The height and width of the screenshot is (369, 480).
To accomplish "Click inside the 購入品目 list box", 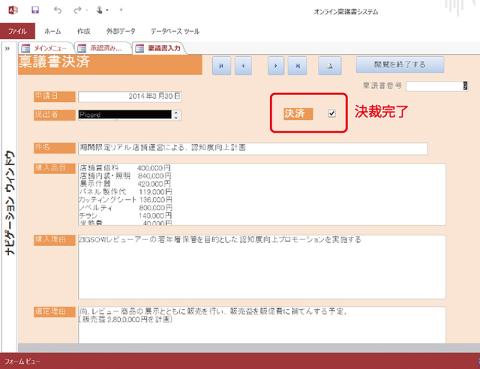I will [x=262, y=194].
